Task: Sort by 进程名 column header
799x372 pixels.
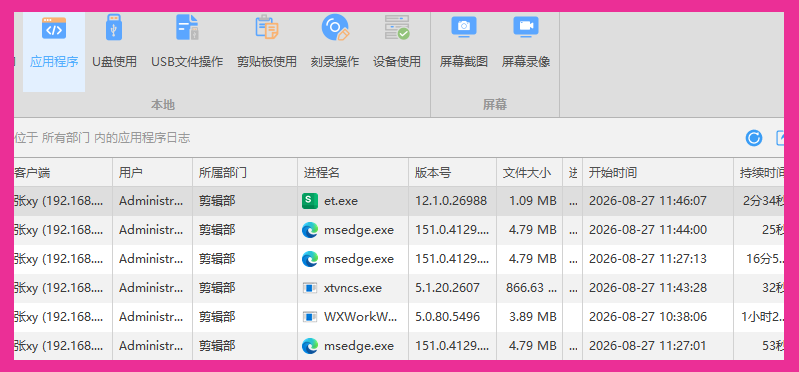Action: (353, 172)
